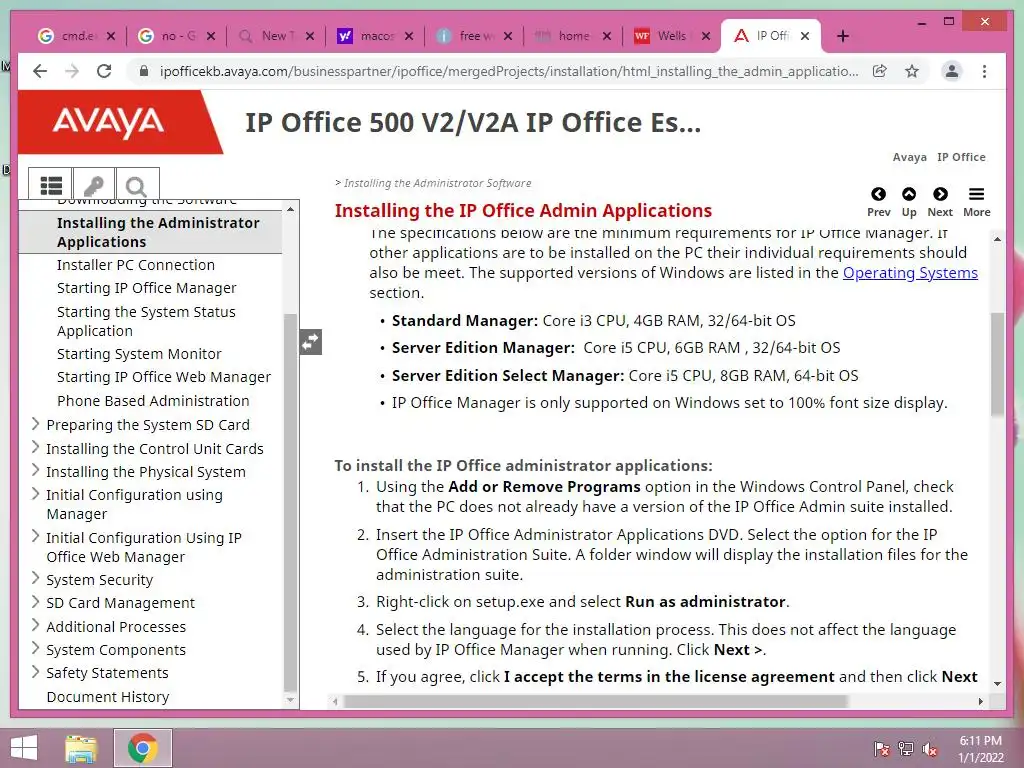The width and height of the screenshot is (1024, 768).
Task: Open Phone Based Administration topic
Action: [153, 400]
